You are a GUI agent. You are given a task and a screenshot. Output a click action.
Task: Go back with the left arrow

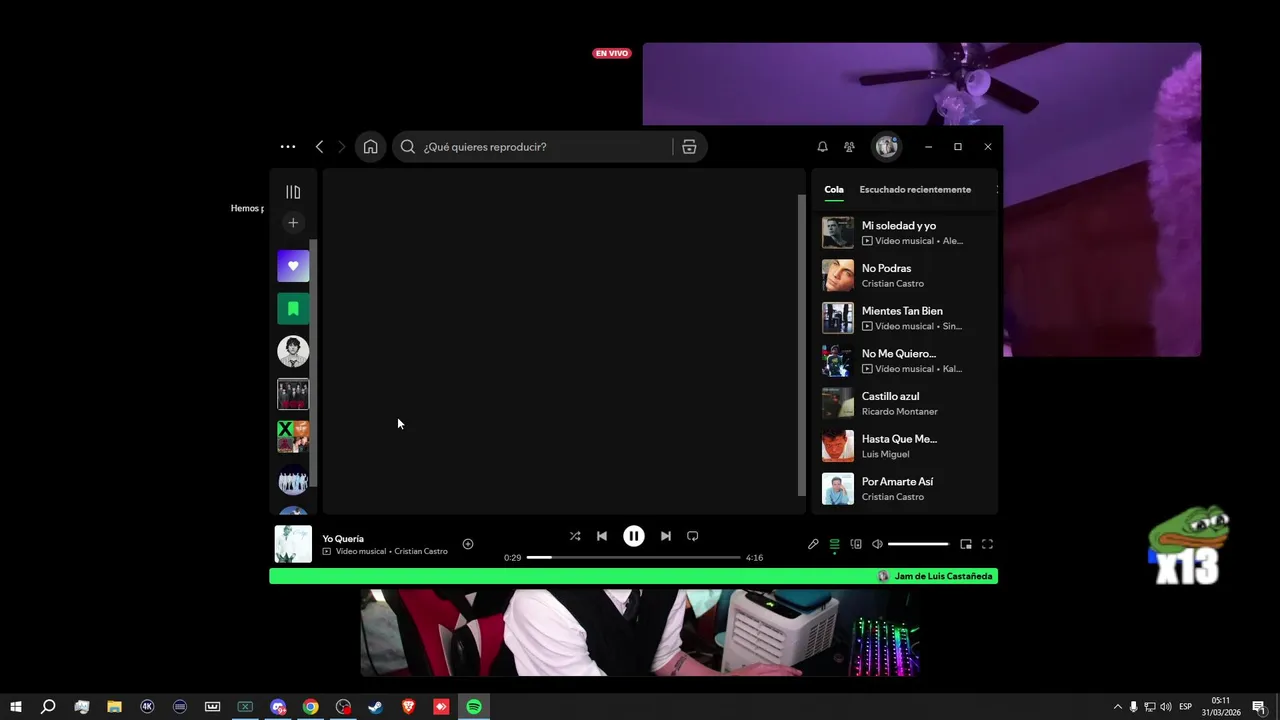[x=319, y=147]
